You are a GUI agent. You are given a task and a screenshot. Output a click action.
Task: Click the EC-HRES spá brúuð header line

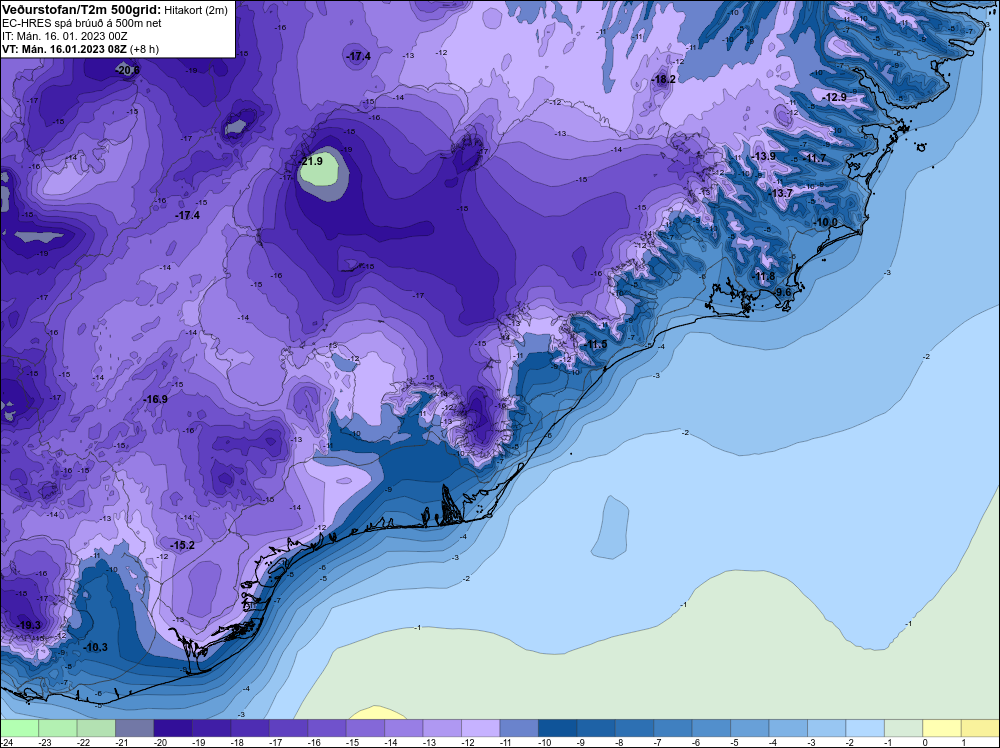point(82,23)
